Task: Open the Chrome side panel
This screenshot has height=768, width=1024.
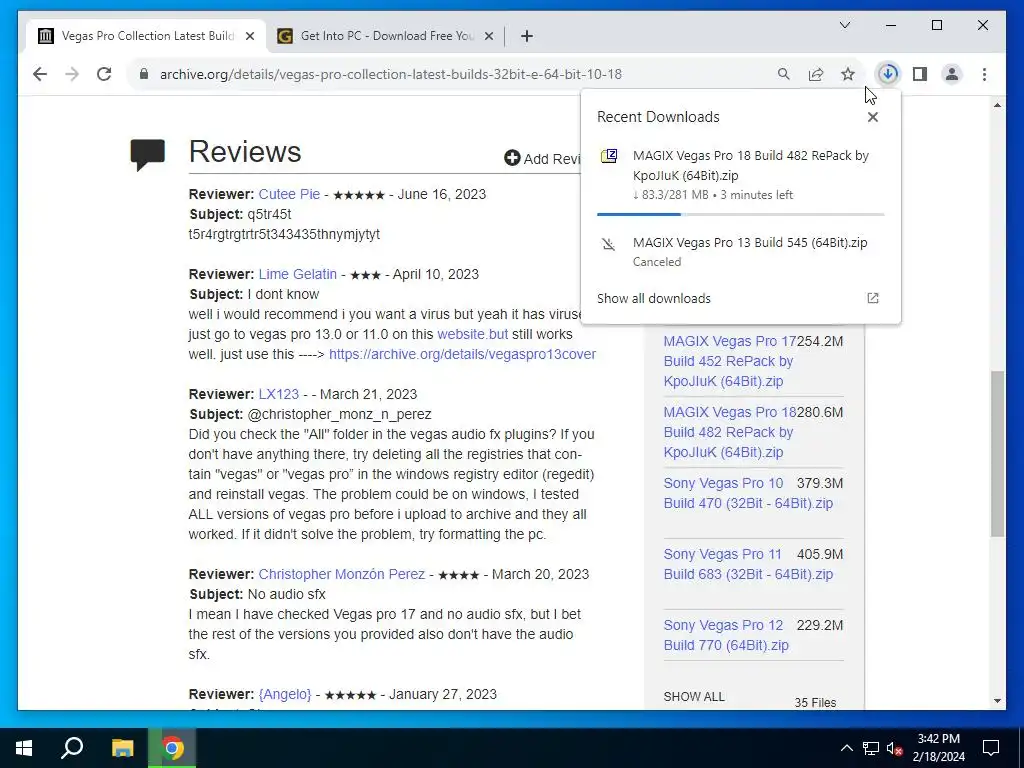Action: click(x=920, y=74)
